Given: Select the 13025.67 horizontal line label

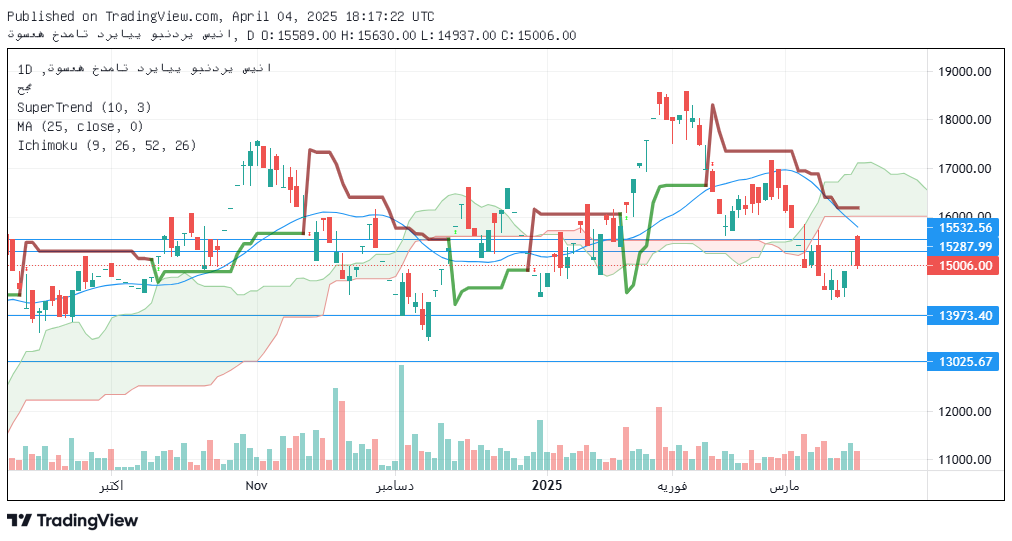Looking at the screenshot, I should 963,362.
